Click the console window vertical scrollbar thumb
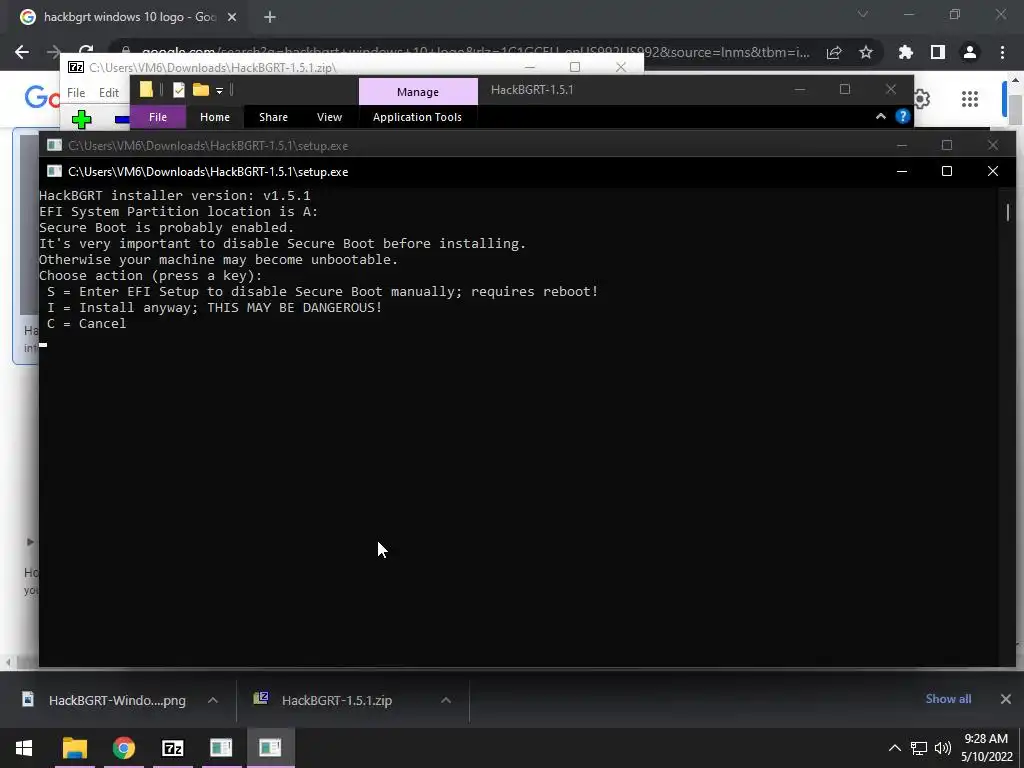 pyautogui.click(x=1008, y=212)
